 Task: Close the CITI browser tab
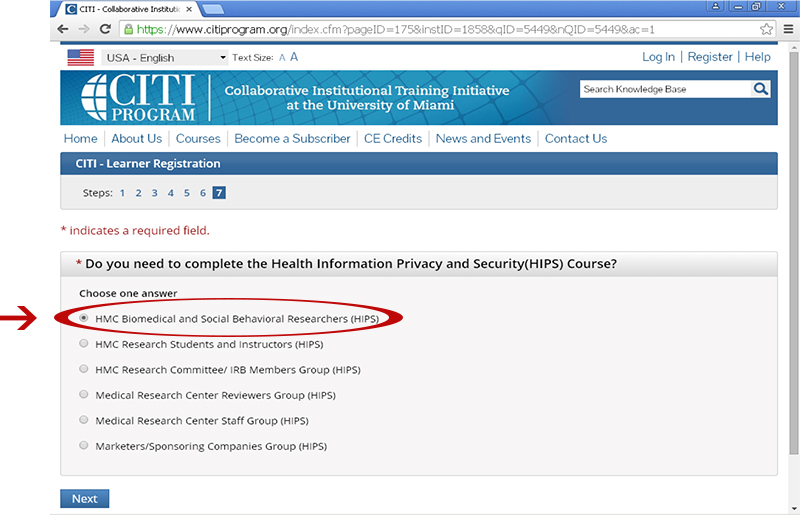[189, 9]
